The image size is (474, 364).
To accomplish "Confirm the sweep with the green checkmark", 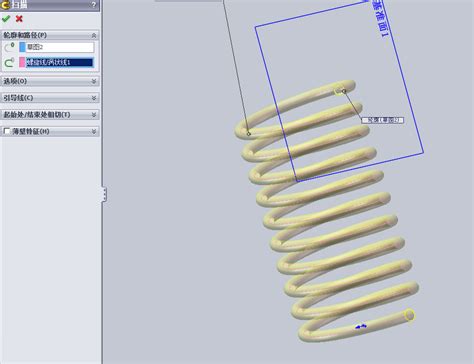I will (6, 19).
